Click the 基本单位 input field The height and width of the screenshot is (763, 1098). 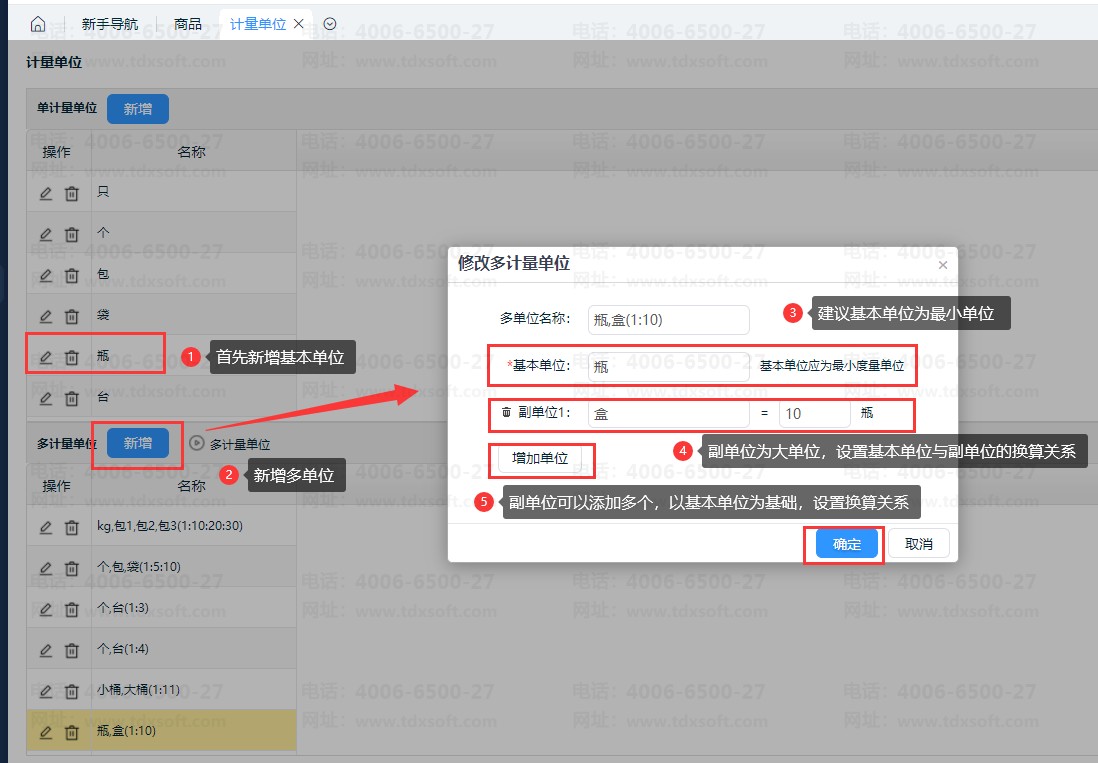(668, 367)
